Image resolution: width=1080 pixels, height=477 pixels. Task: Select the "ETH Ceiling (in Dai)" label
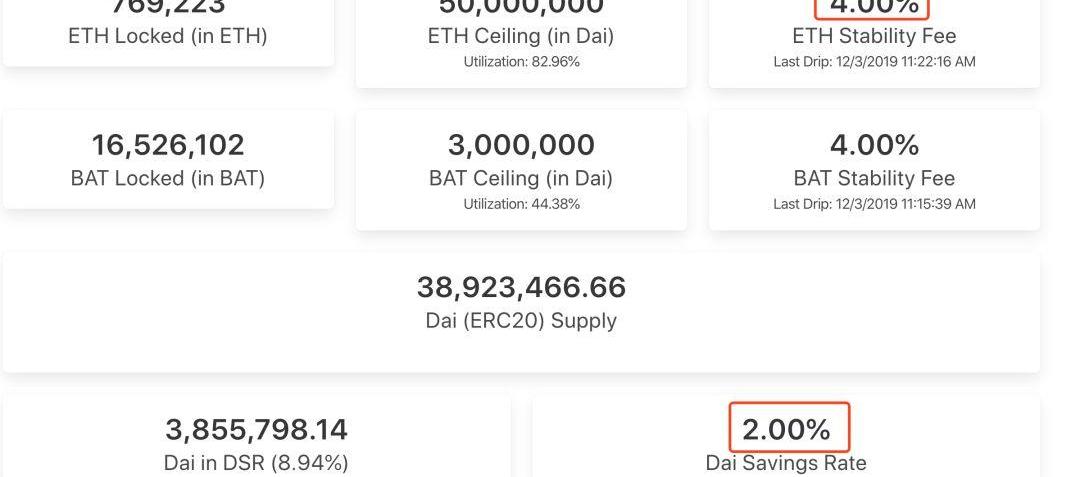(x=521, y=36)
